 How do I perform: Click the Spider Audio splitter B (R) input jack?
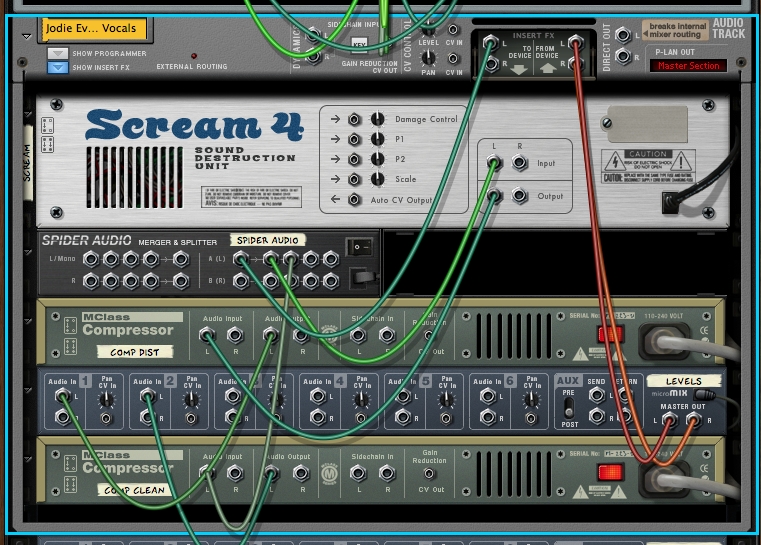tap(241, 281)
